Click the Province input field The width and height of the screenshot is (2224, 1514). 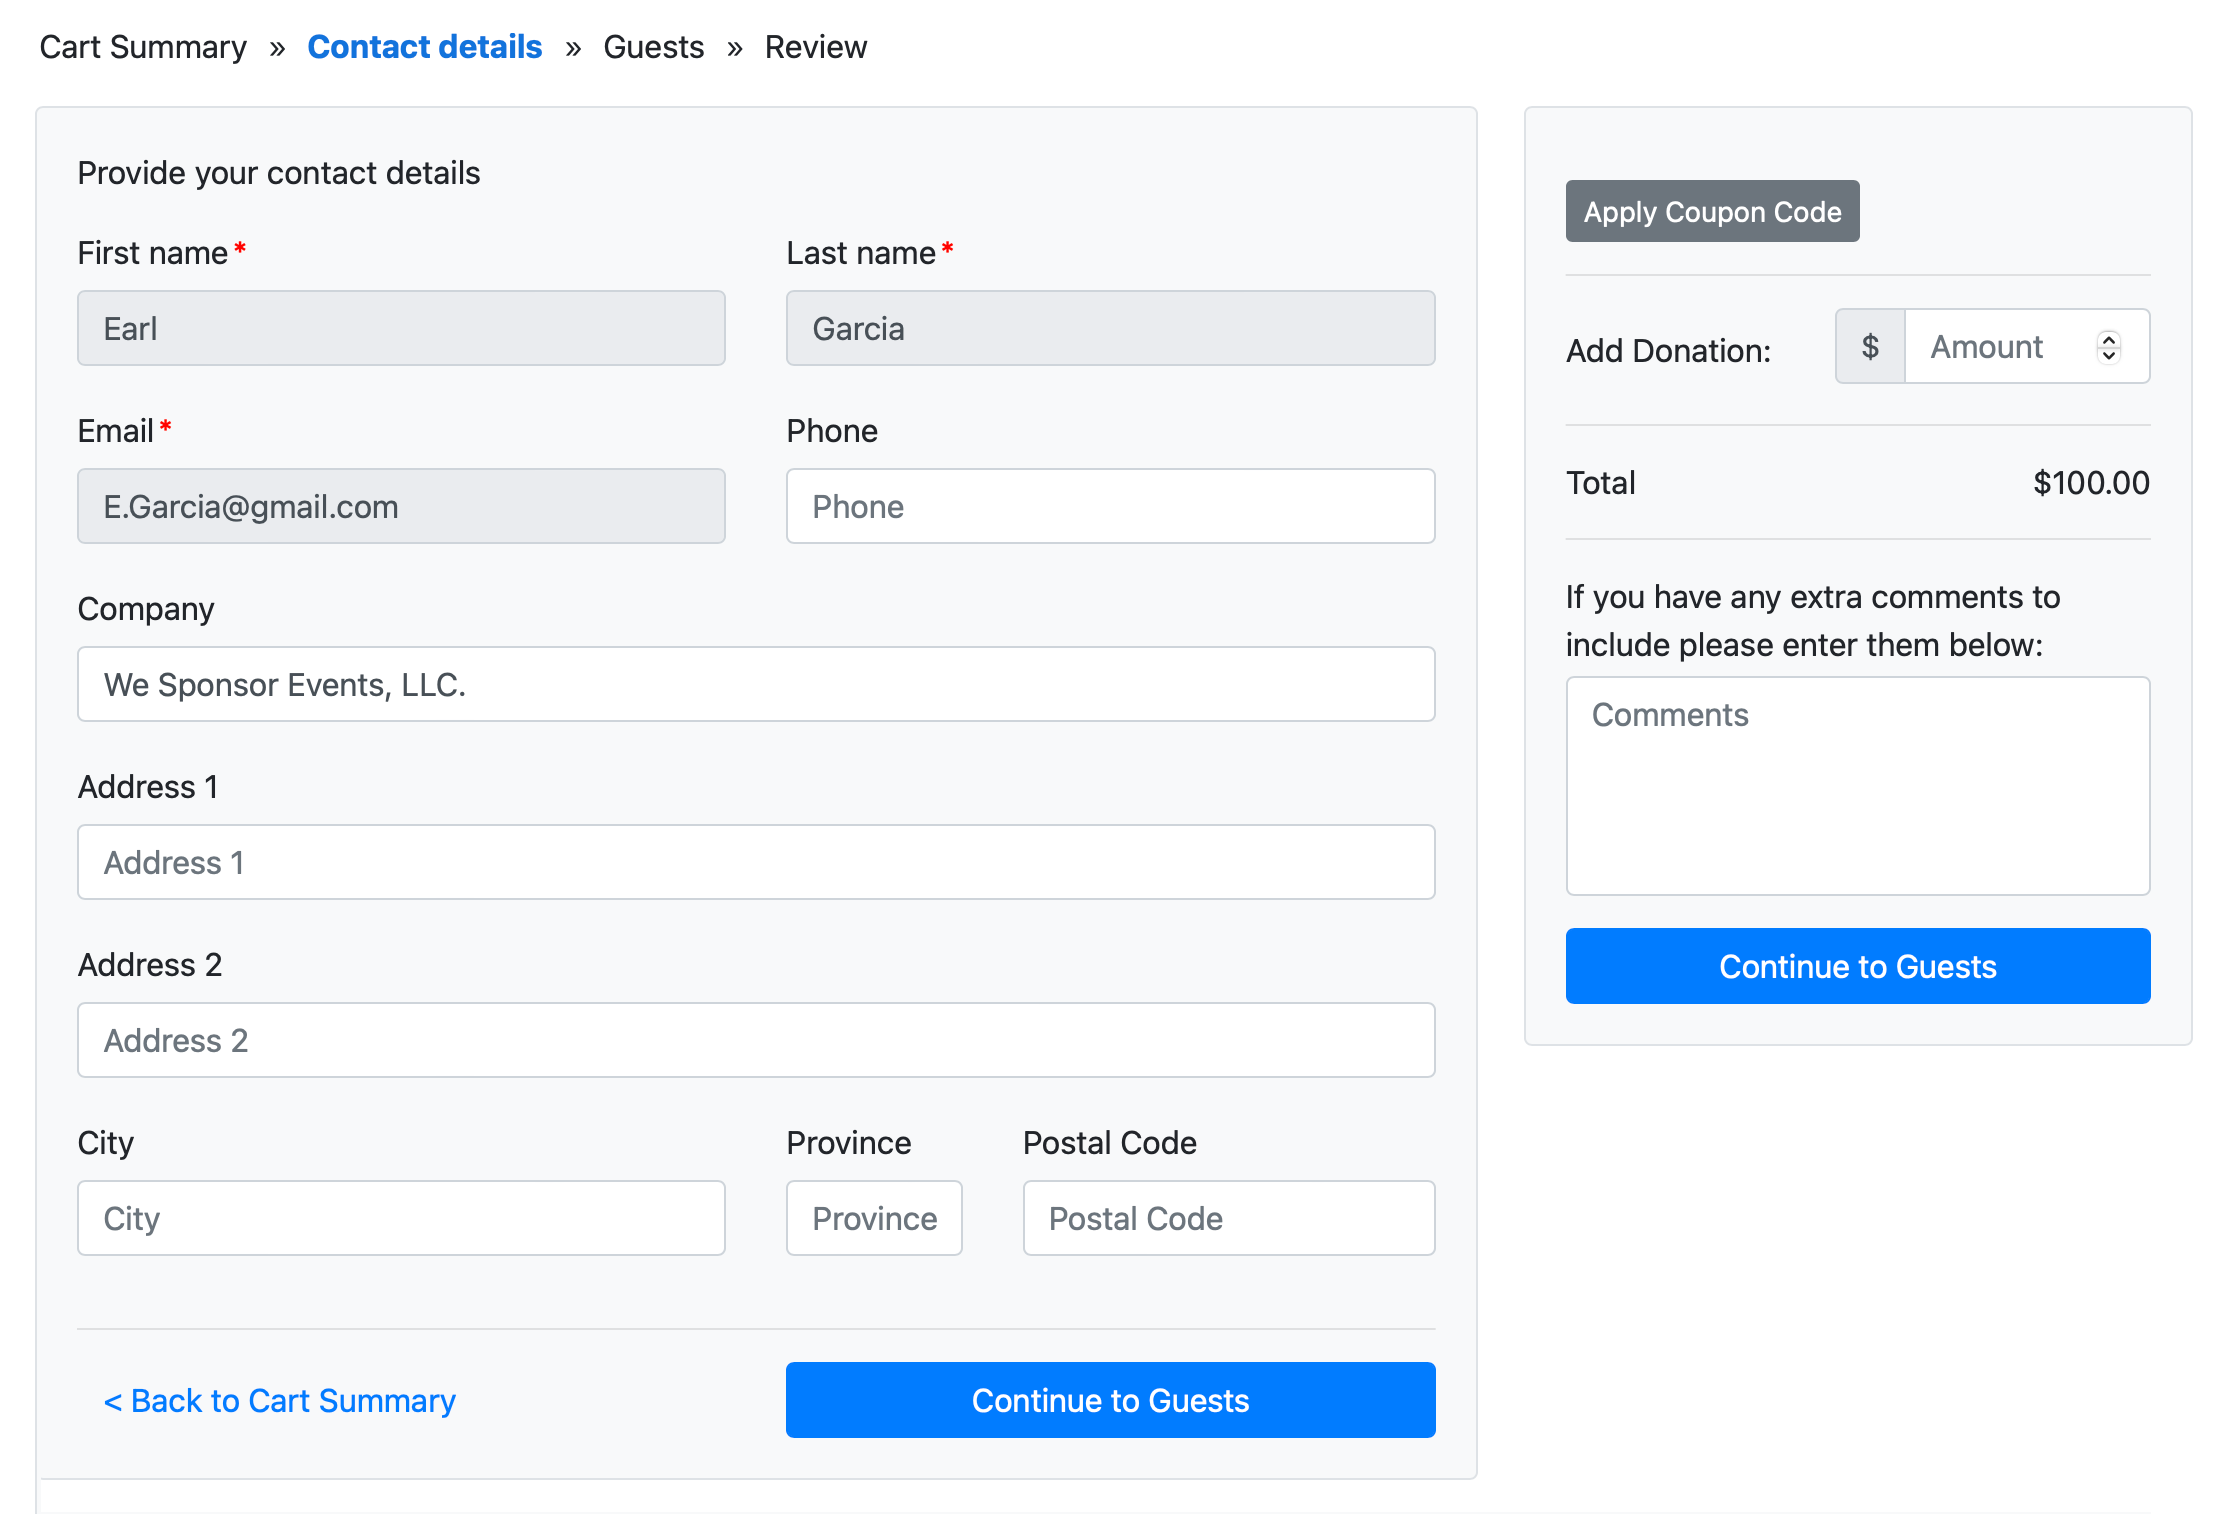pos(874,1218)
